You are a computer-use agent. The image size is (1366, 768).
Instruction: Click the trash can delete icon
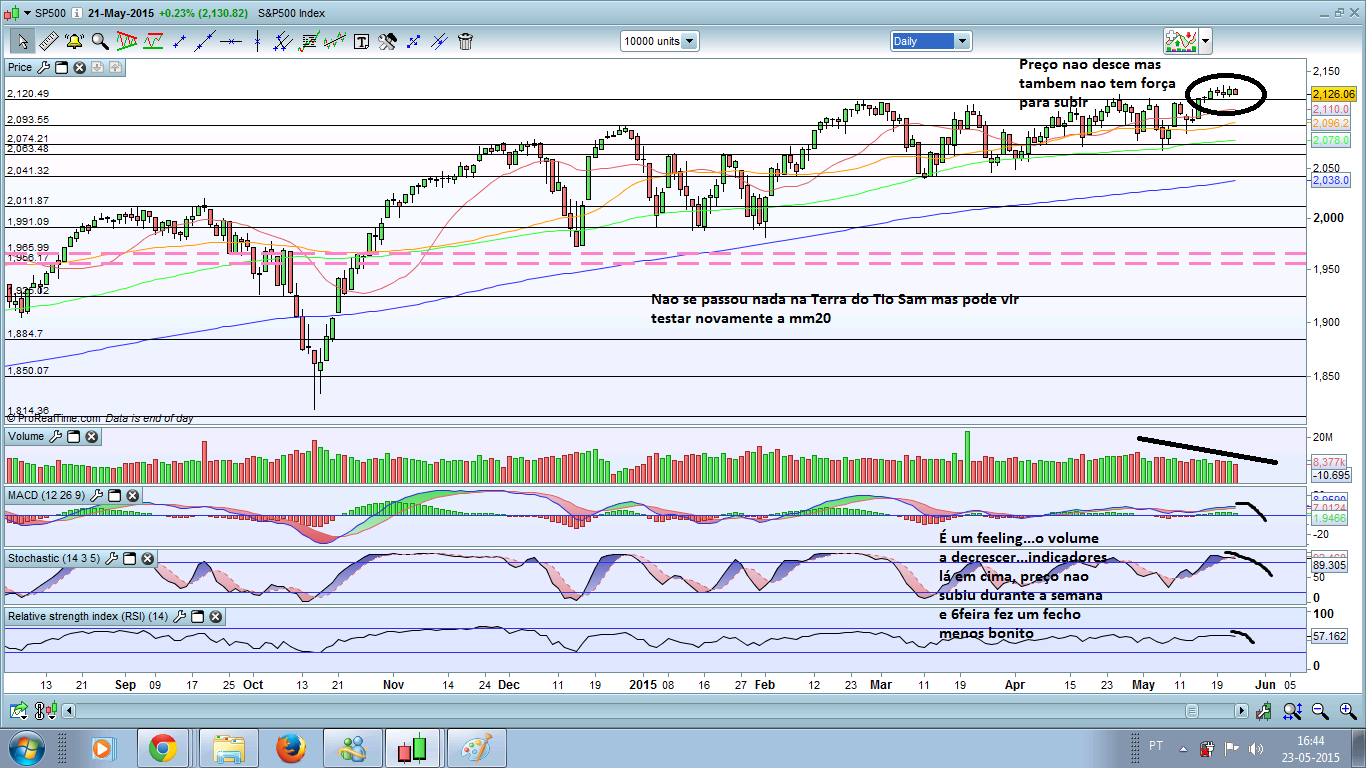point(465,41)
